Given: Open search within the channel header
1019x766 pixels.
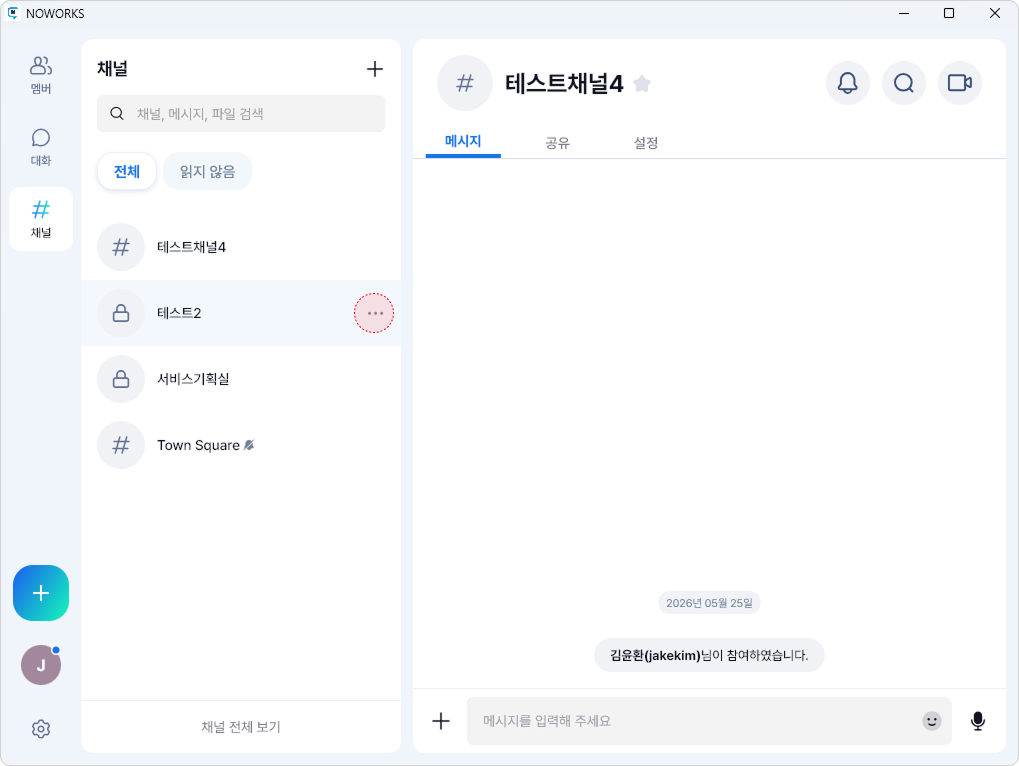Looking at the screenshot, I should point(903,83).
